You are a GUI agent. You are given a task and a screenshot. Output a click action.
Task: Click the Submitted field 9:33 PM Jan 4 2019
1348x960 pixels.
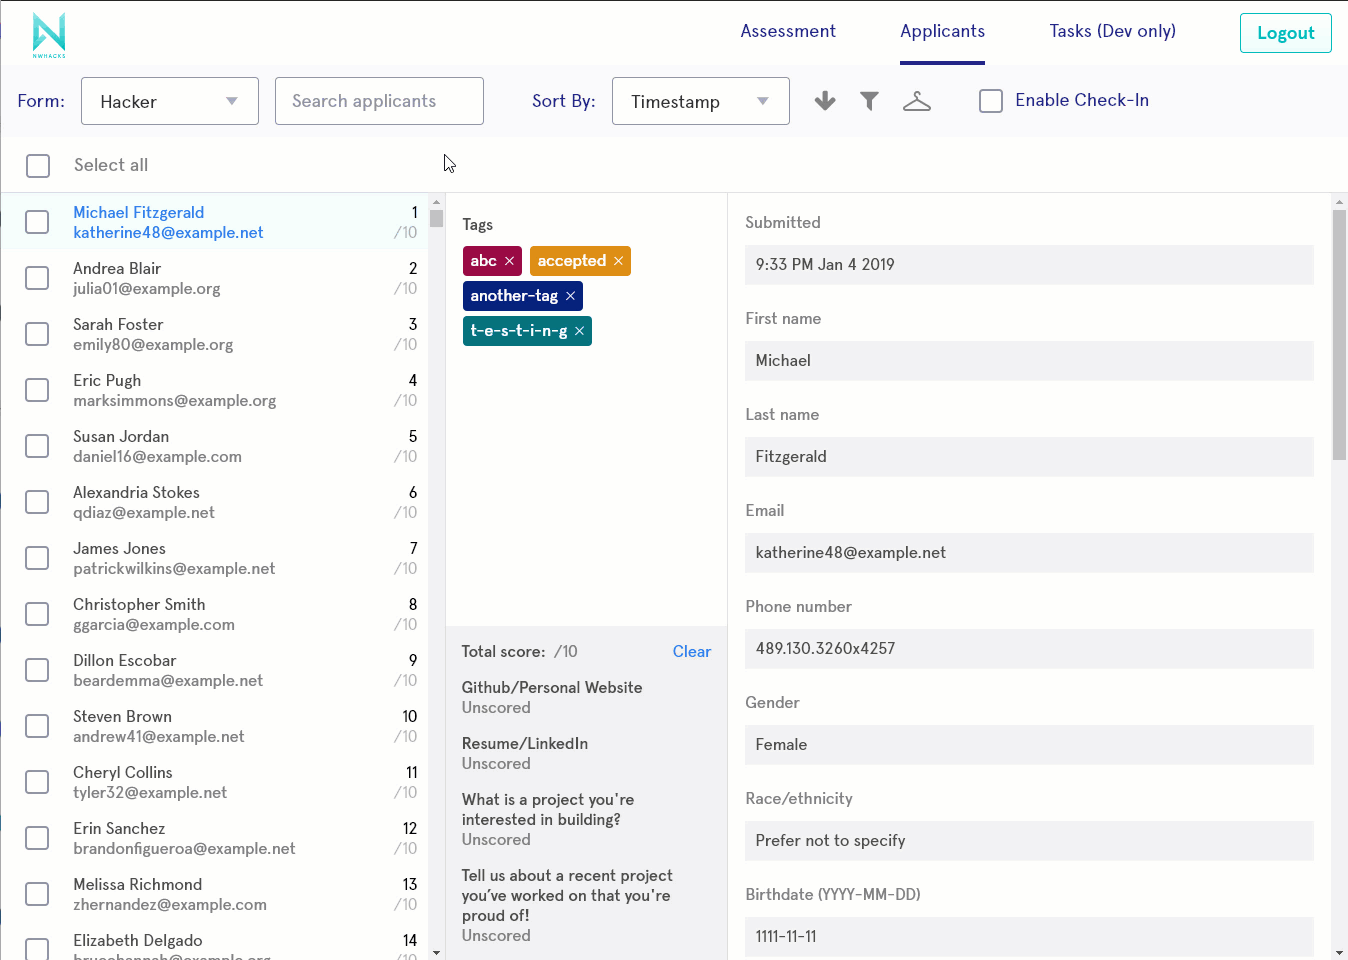[x=1029, y=265]
